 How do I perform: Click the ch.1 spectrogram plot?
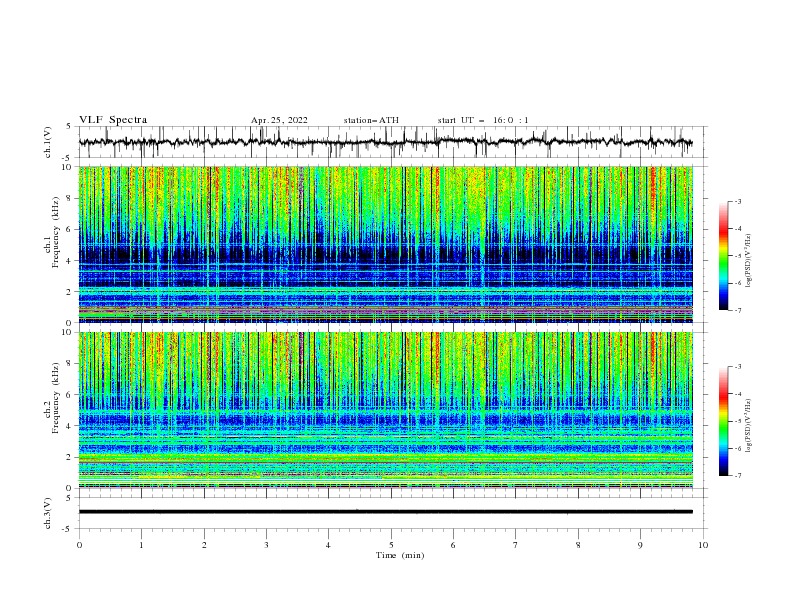[x=385, y=244]
